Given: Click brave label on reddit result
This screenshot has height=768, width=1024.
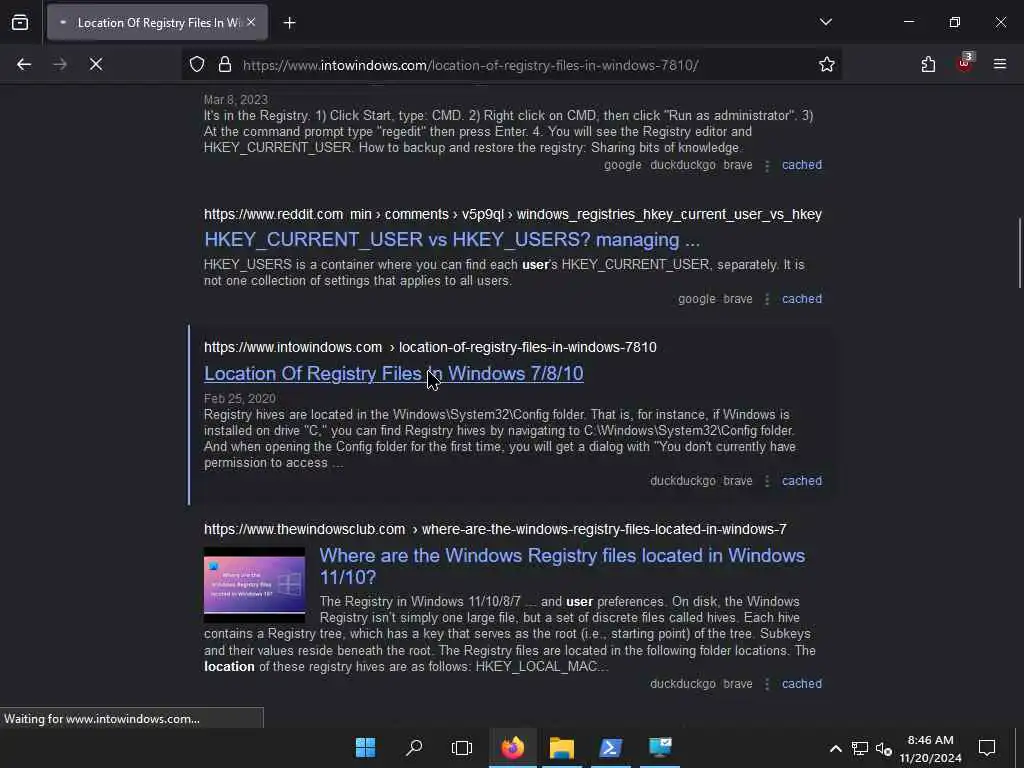Looking at the screenshot, I should coord(737,299).
